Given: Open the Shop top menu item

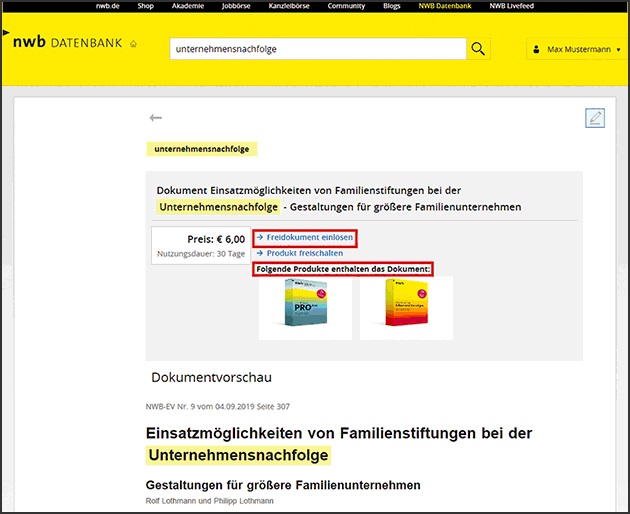Looking at the screenshot, I should [148, 7].
